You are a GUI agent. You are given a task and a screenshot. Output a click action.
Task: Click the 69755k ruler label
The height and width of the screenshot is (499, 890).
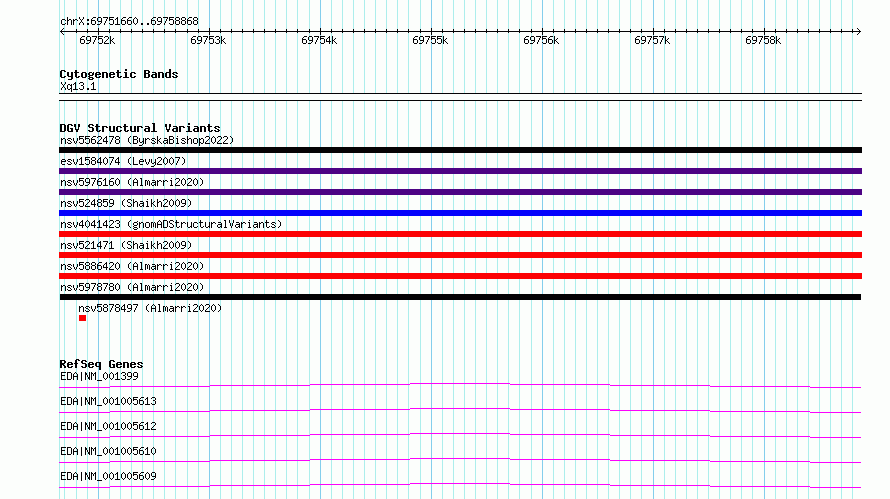430,40
